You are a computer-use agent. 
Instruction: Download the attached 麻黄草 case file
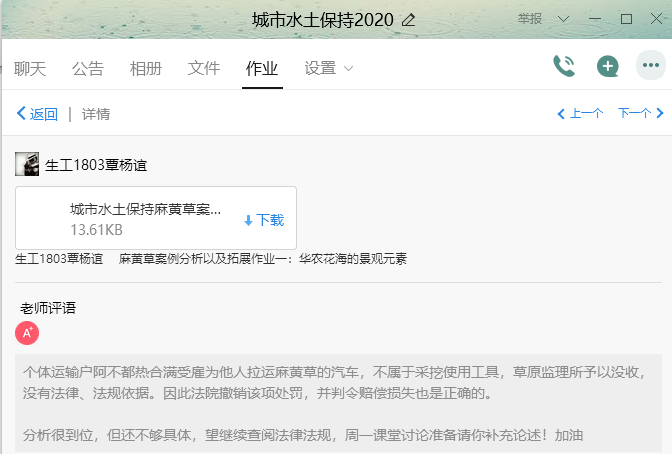click(264, 220)
